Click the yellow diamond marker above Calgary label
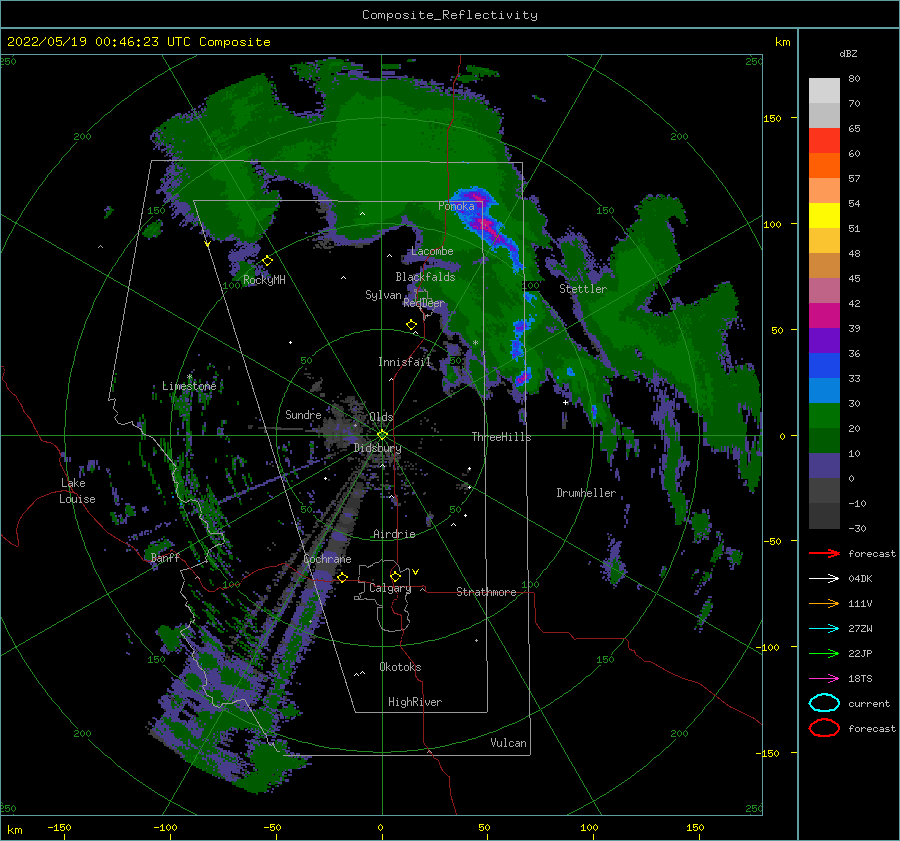 tap(395, 576)
